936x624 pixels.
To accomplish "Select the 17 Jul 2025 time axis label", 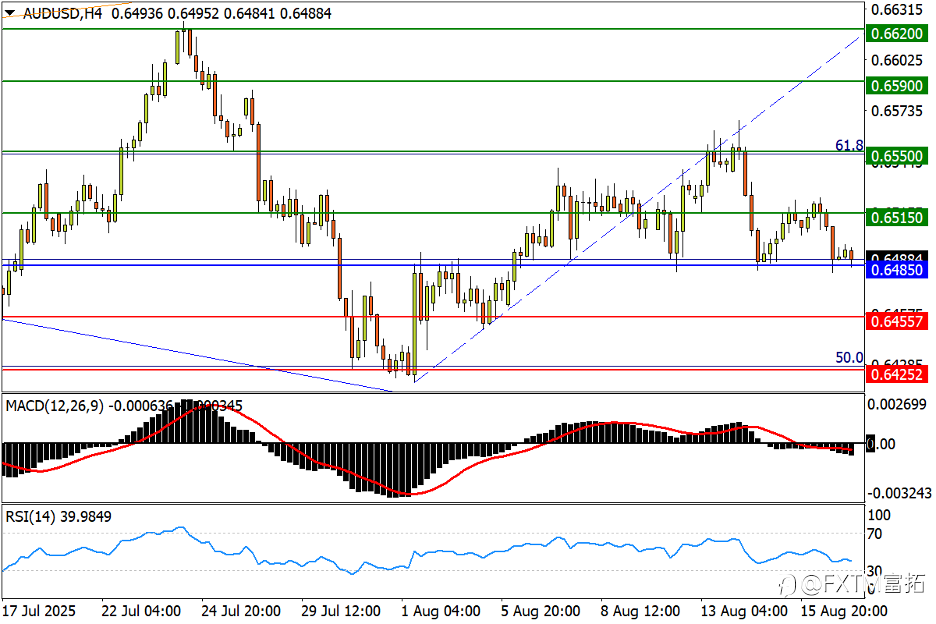I will [39, 611].
